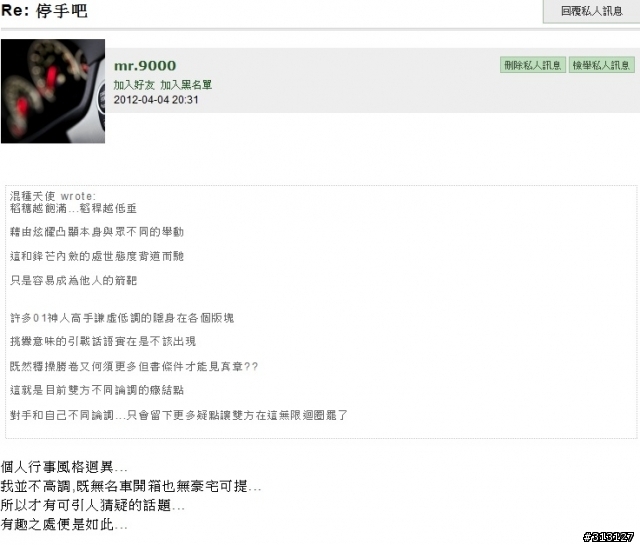Click the sender's dashboard avatar image

(53, 91)
